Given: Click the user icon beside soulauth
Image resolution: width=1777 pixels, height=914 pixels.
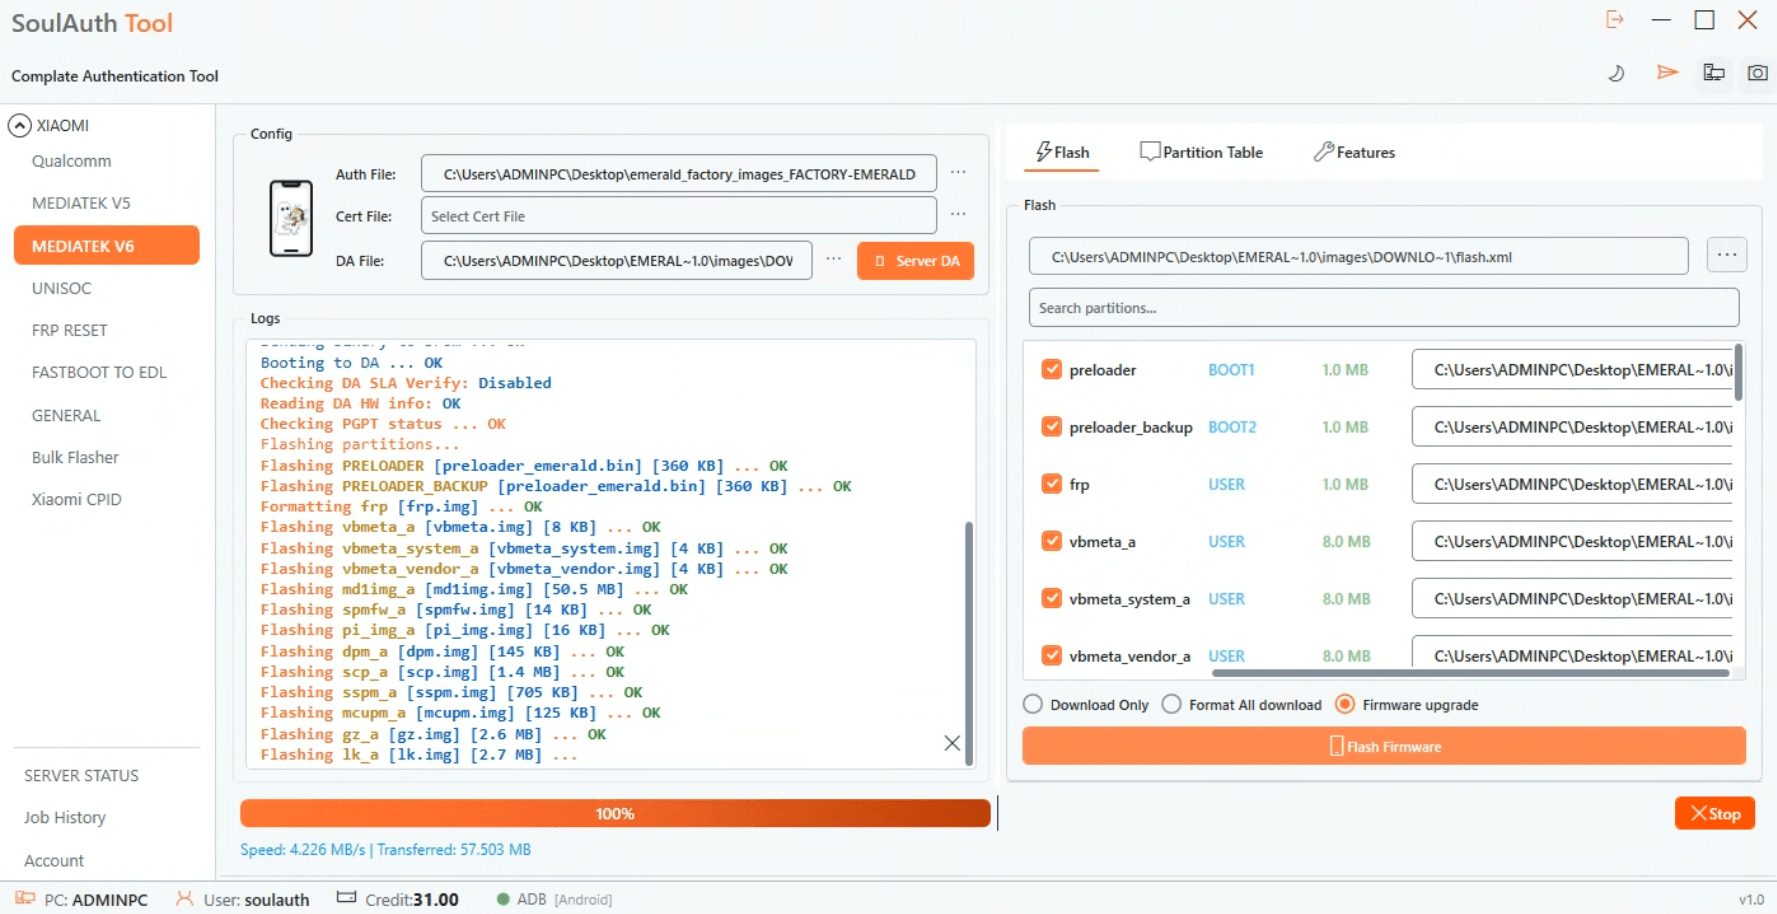Looking at the screenshot, I should (185, 898).
